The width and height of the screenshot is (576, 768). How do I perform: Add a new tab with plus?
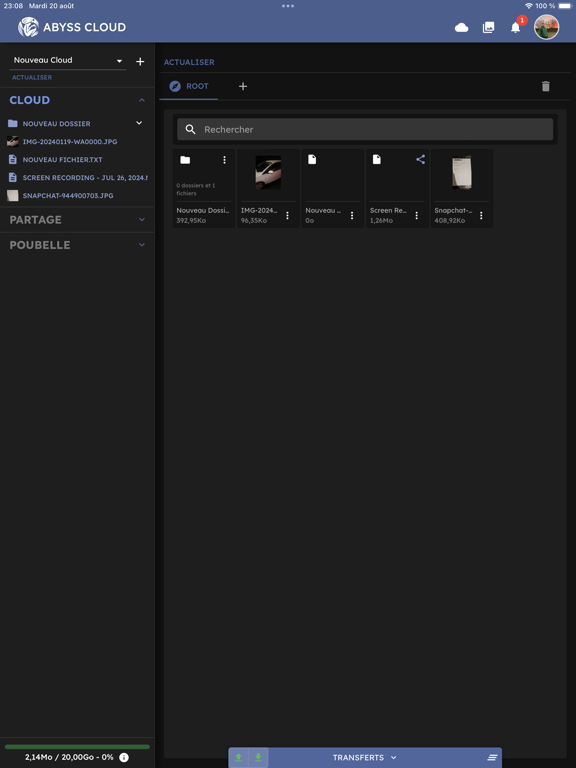pos(243,86)
